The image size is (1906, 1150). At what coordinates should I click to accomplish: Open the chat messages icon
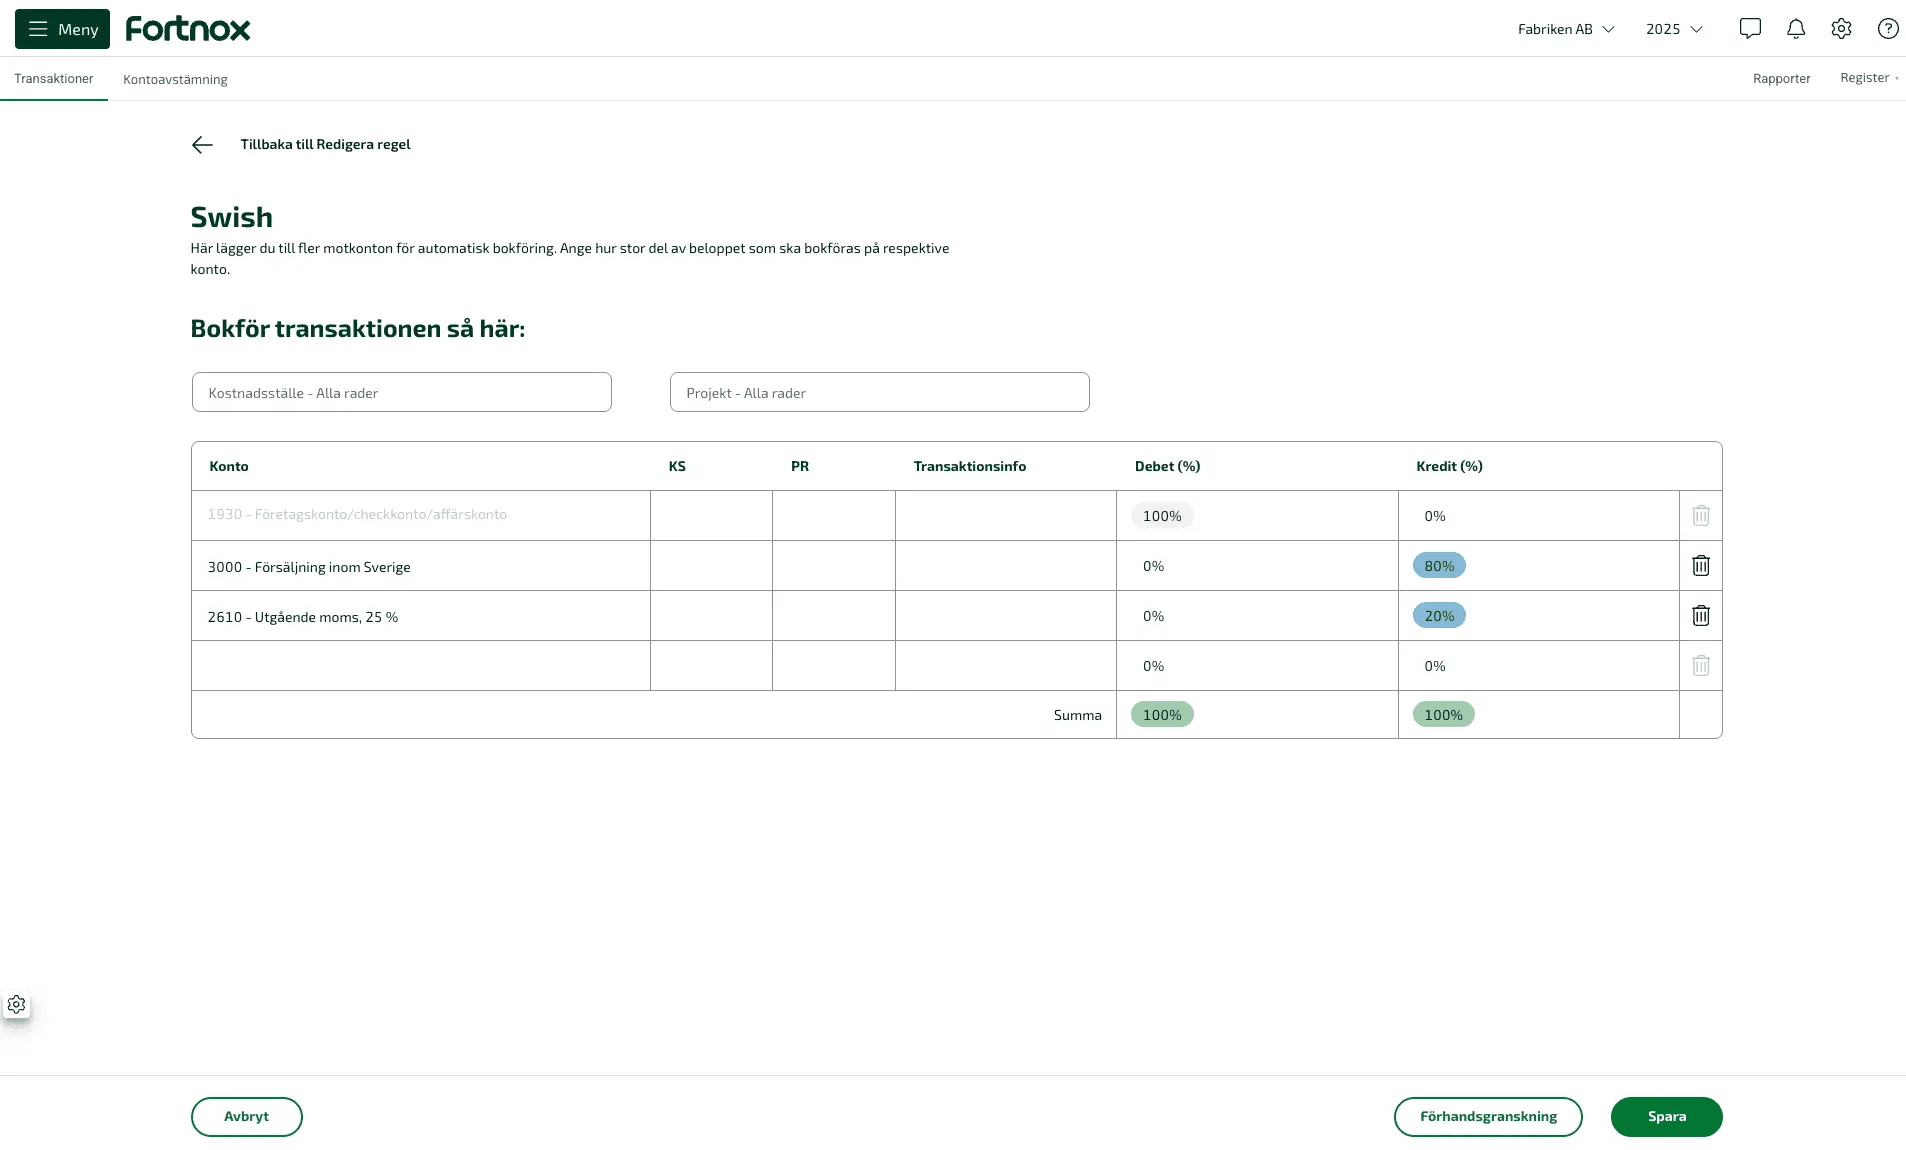click(1749, 29)
